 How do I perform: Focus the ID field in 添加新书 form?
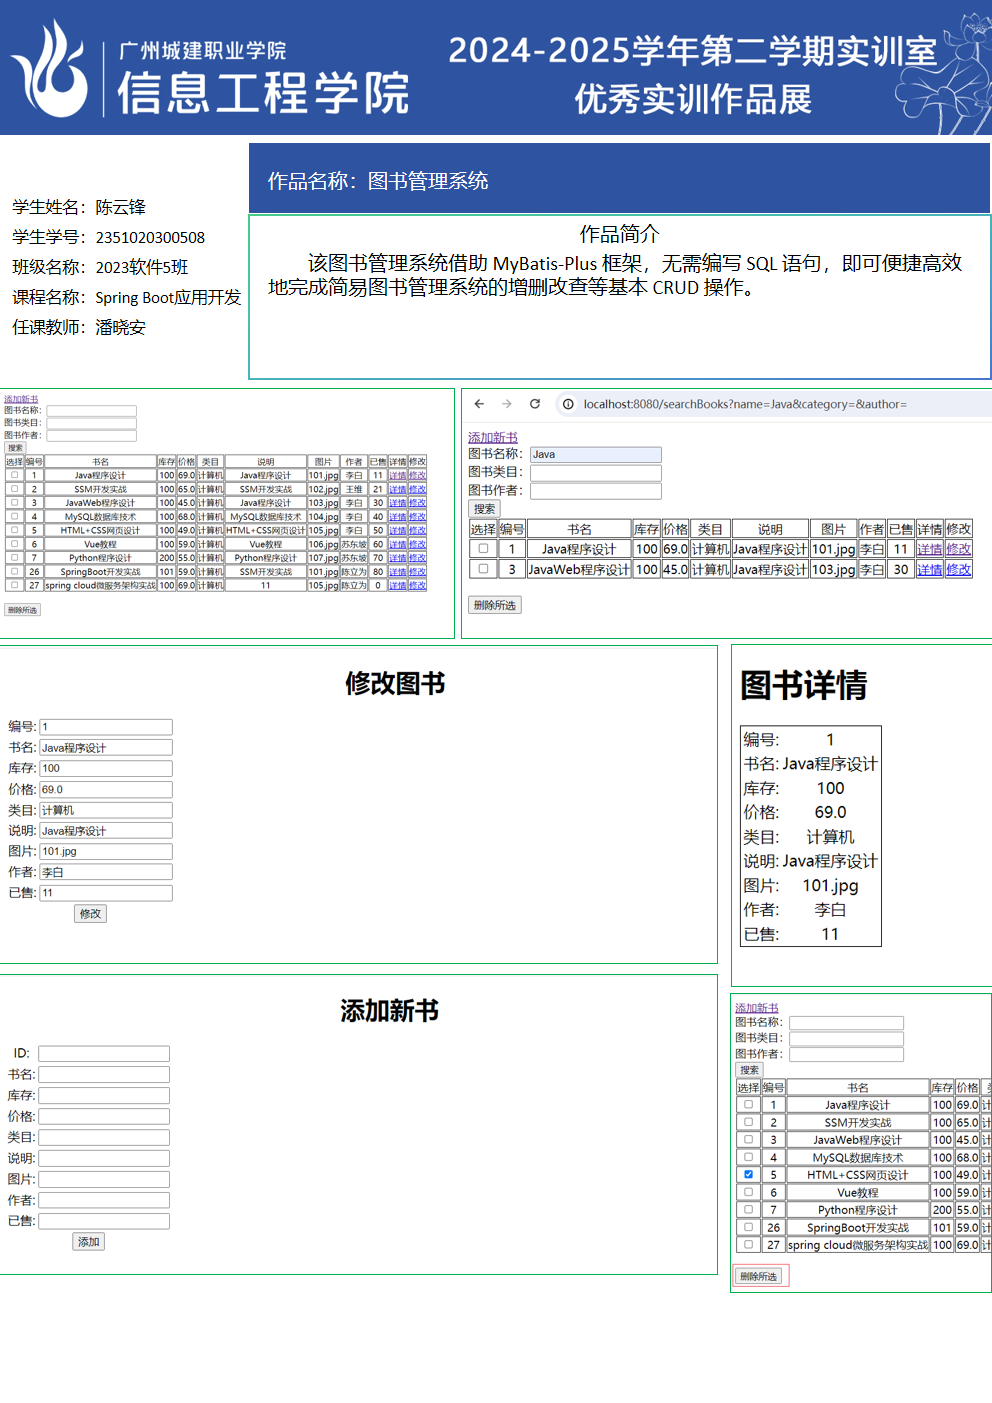(x=104, y=1053)
